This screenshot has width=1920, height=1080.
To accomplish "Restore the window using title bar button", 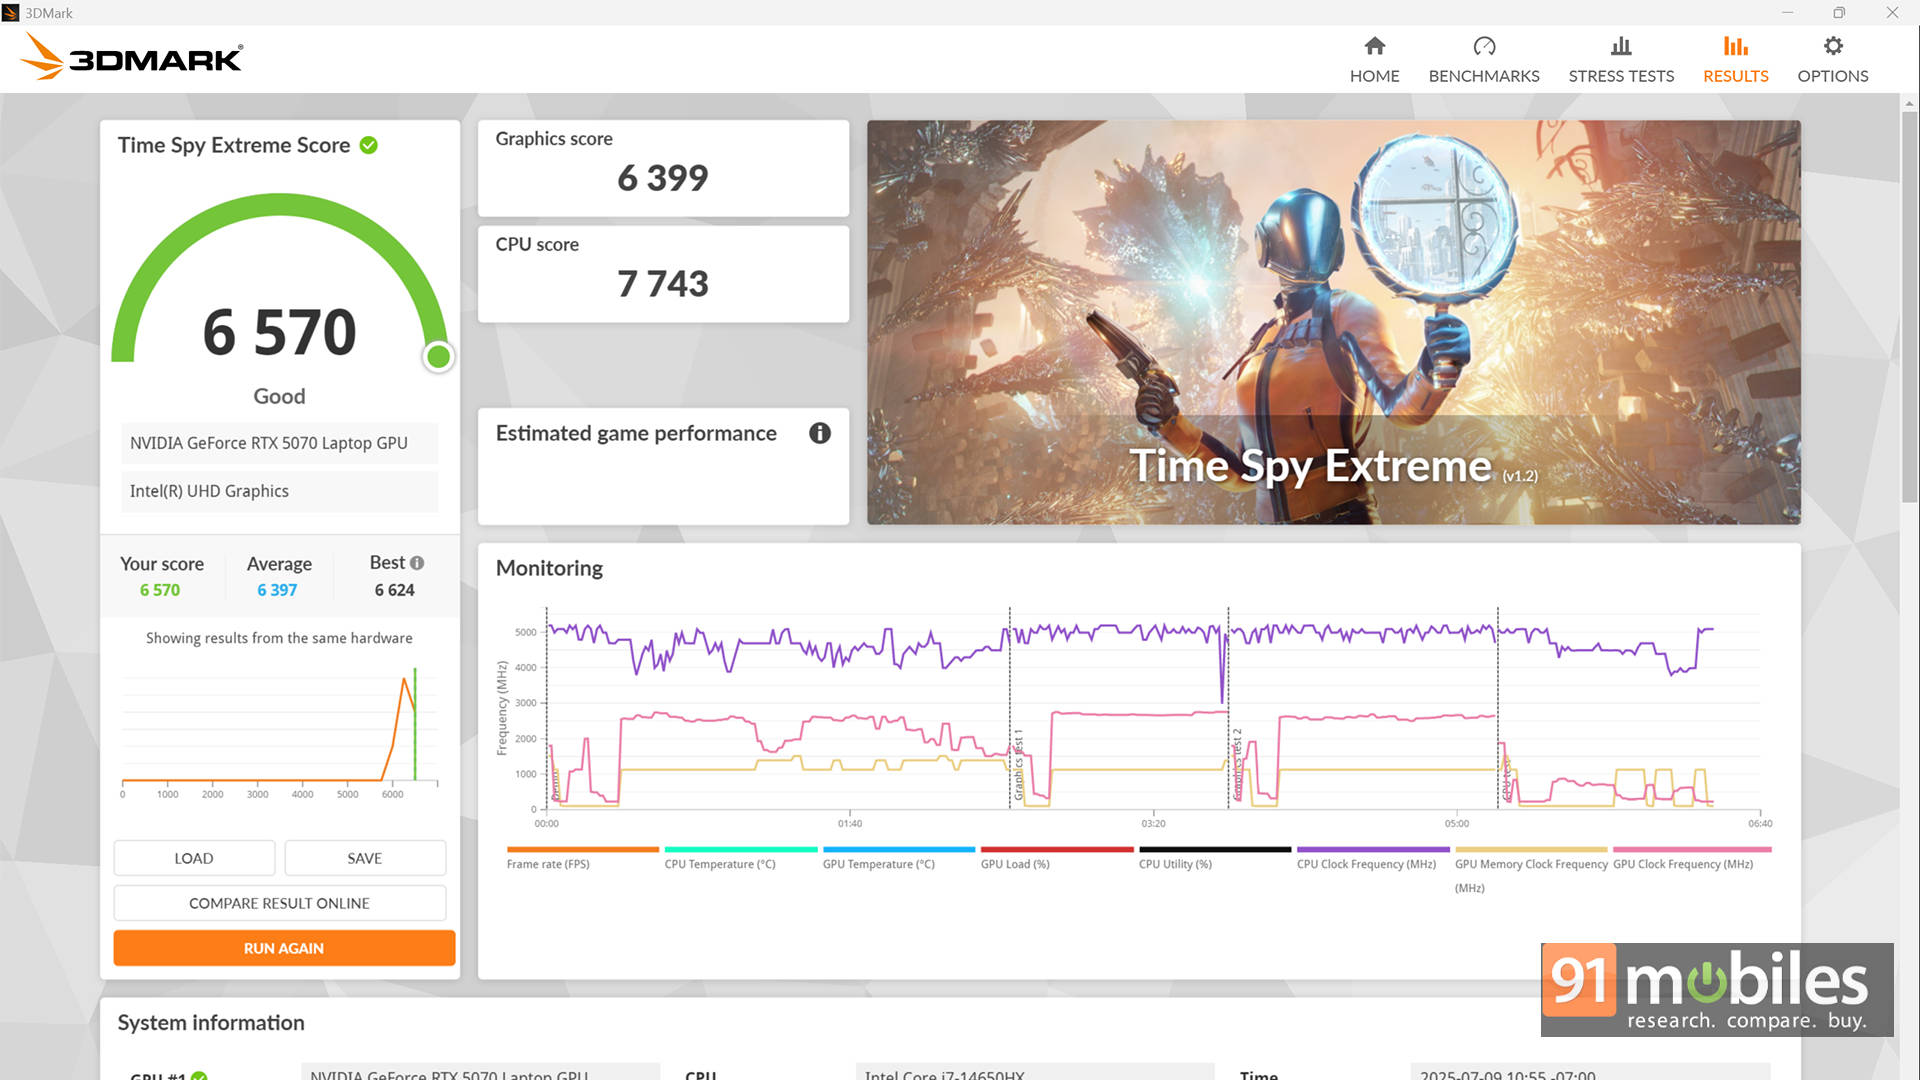I will point(1838,12).
